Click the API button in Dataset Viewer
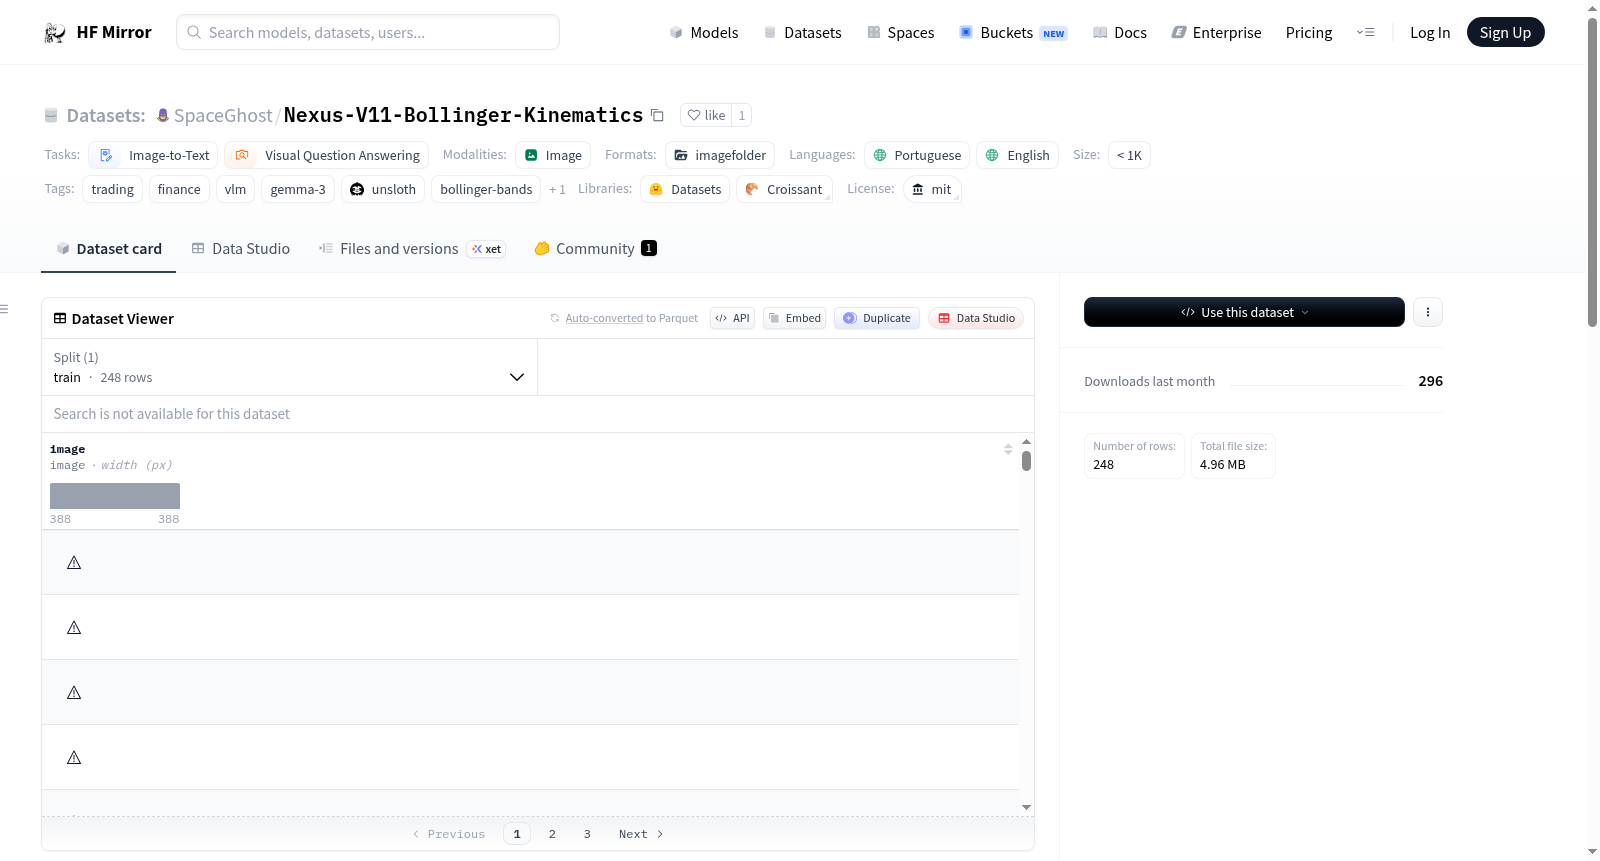The image size is (1600, 861). pos(732,318)
